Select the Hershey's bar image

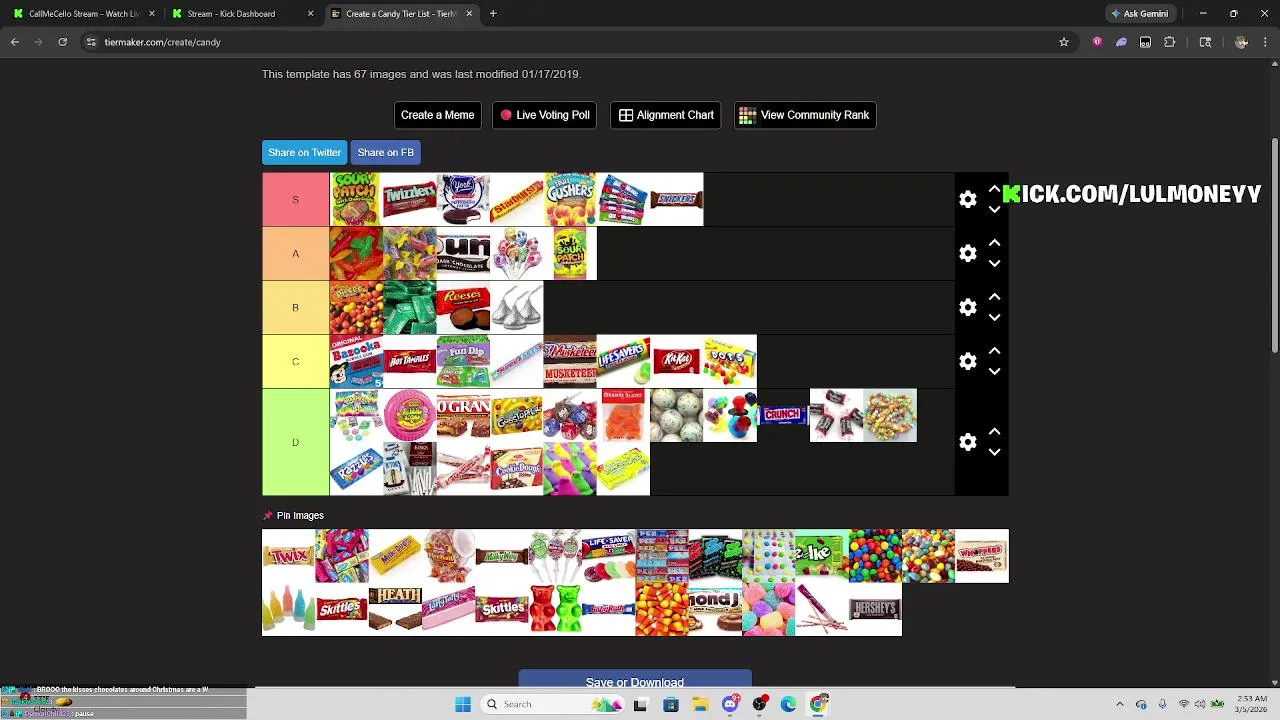(x=875, y=609)
